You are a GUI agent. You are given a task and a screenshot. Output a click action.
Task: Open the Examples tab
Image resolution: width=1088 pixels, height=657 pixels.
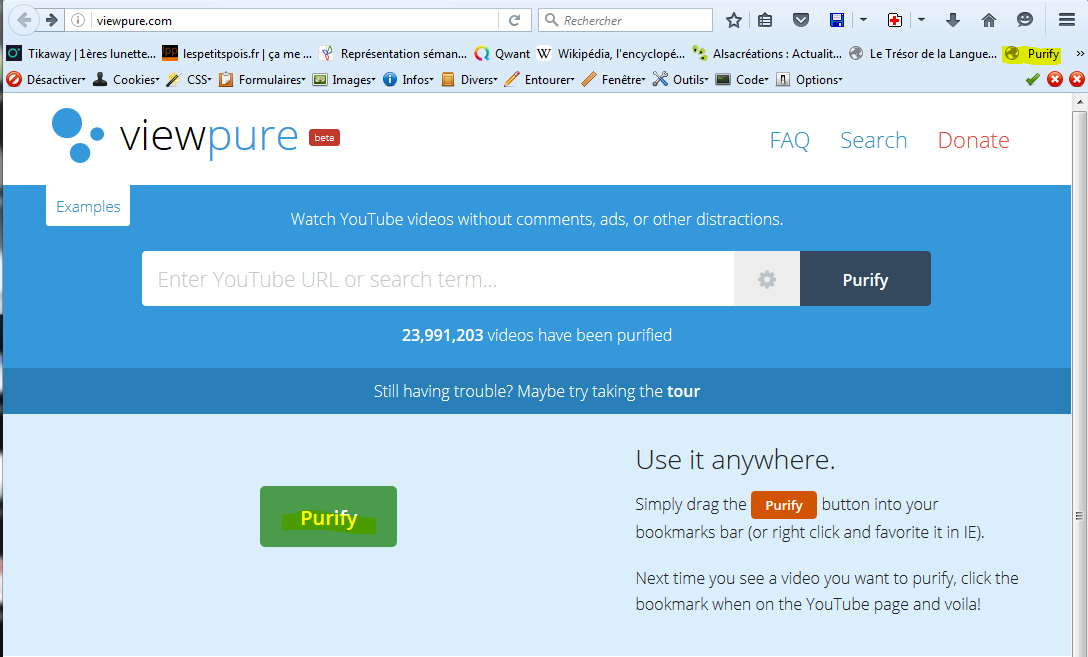(88, 207)
